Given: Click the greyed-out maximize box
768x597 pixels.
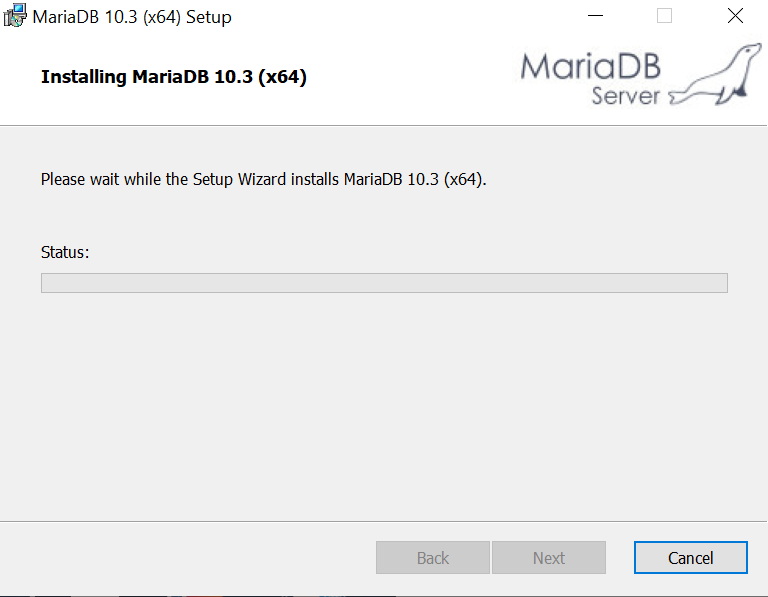Looking at the screenshot, I should (x=664, y=16).
